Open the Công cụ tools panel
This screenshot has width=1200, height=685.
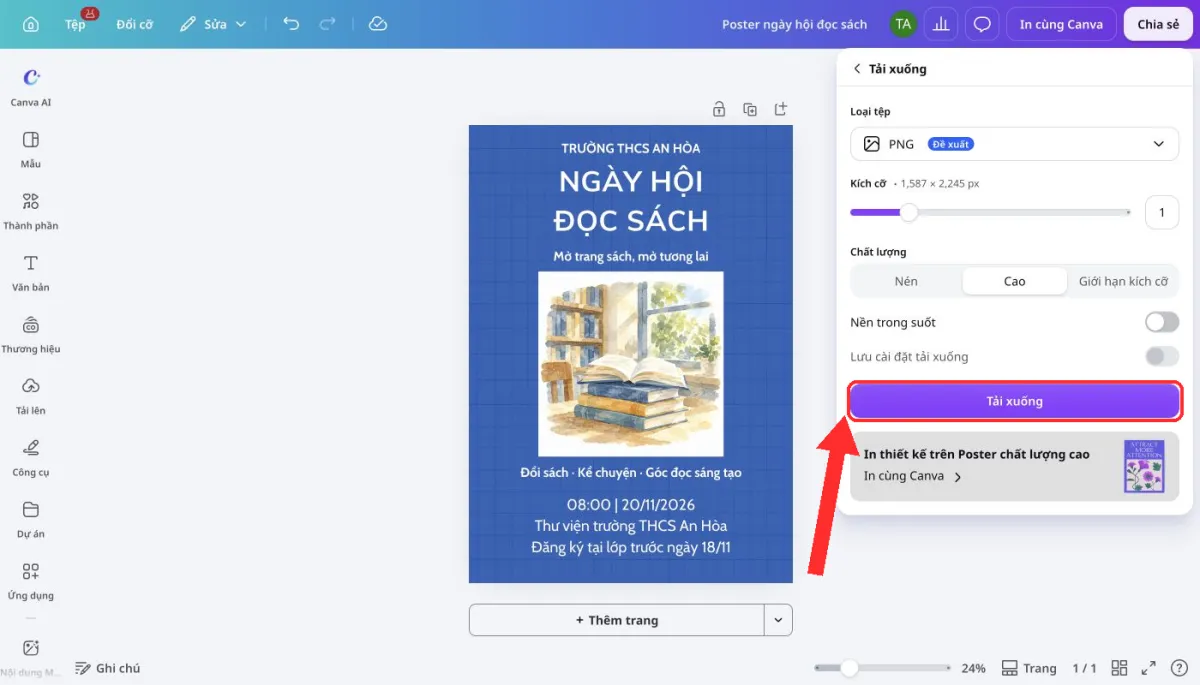[x=31, y=457]
